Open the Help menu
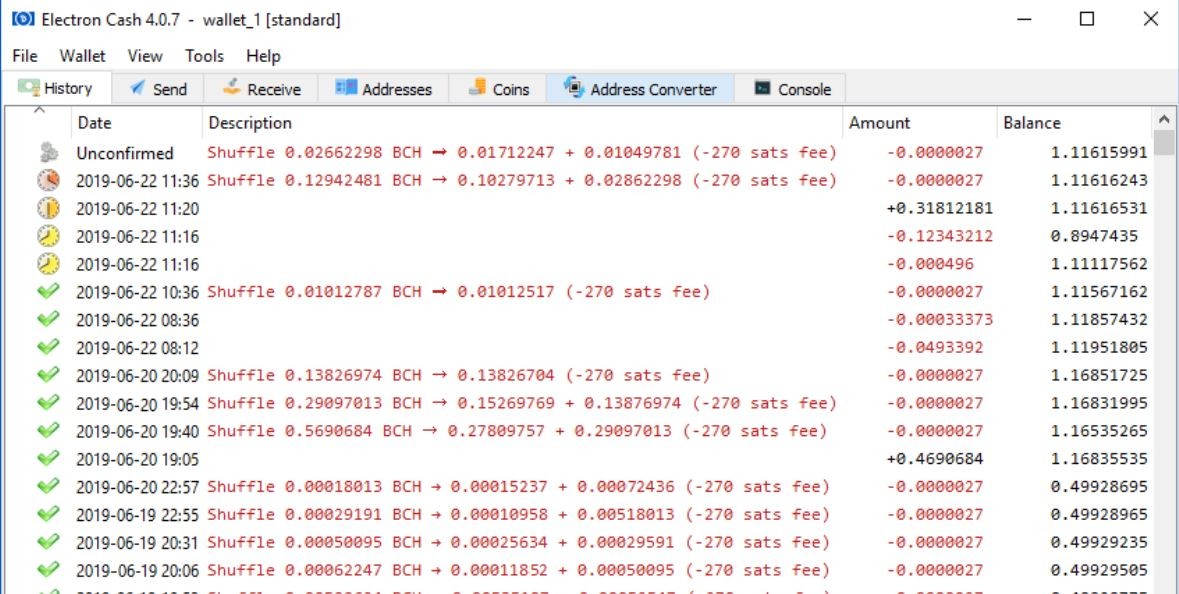1179x594 pixels. (263, 56)
